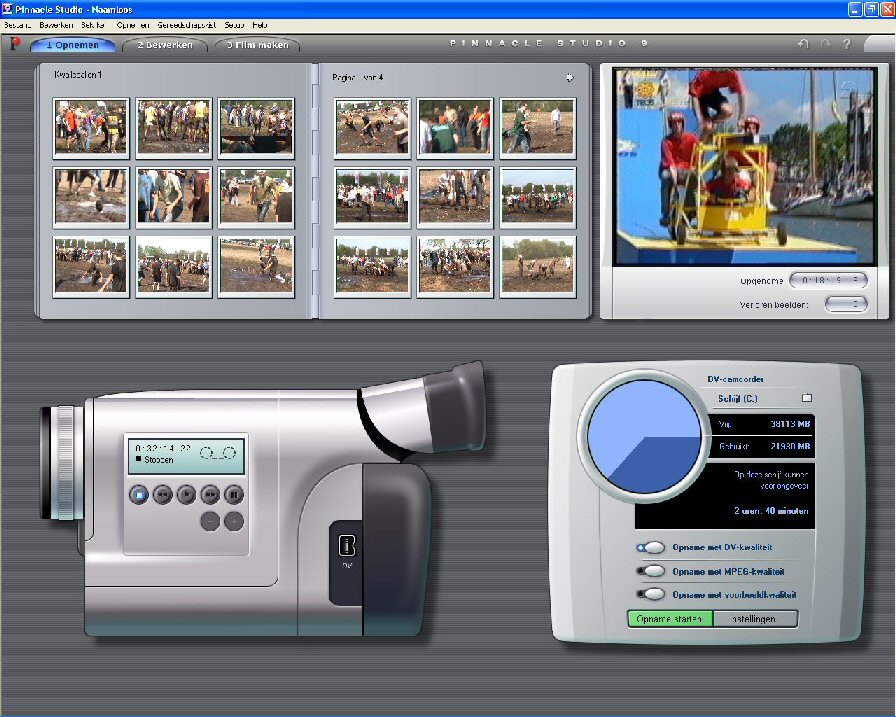896x717 pixels.
Task: Select the top-left thumbnail on the left album page
Action: (91, 127)
